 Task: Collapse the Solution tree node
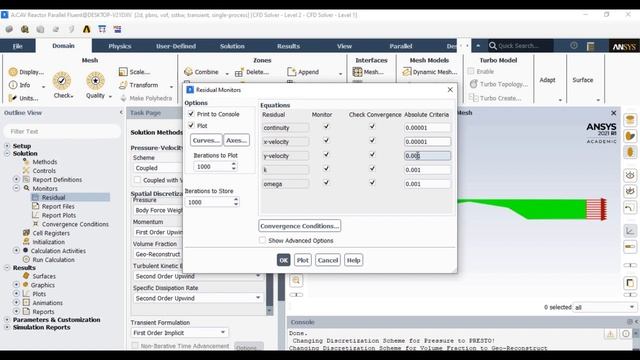[7, 153]
